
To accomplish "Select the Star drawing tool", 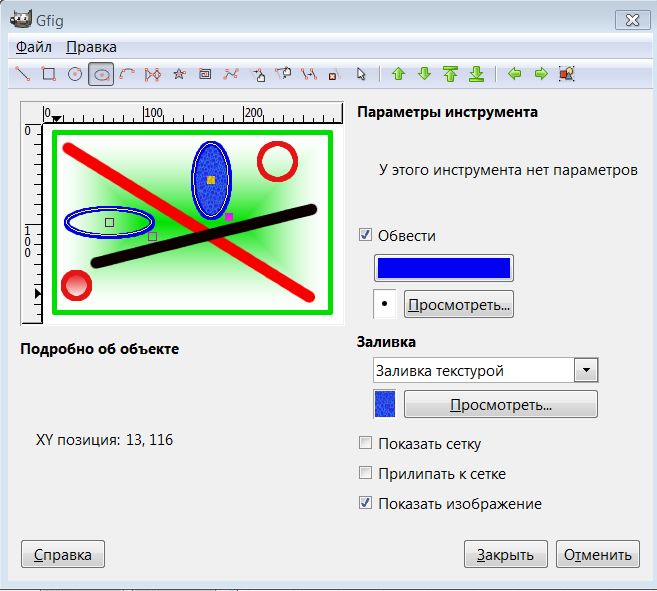I will pyautogui.click(x=179, y=74).
